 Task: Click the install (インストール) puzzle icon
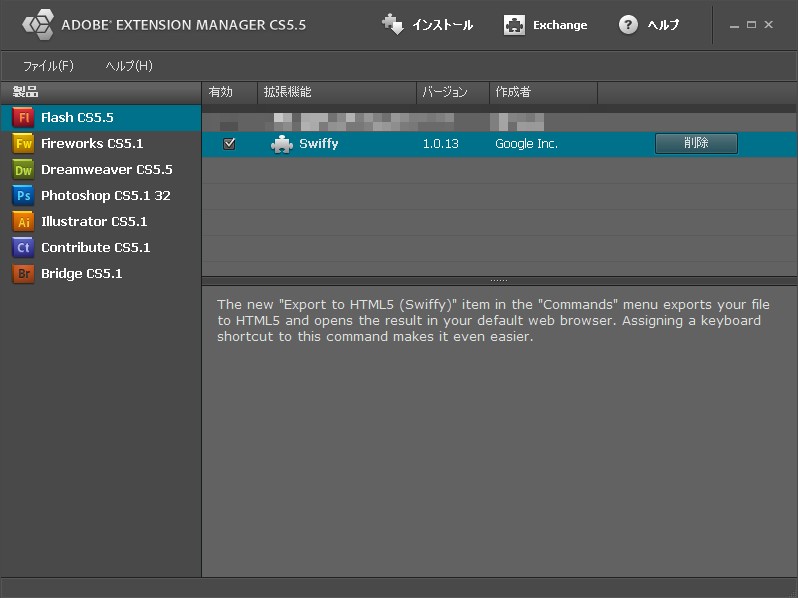393,25
